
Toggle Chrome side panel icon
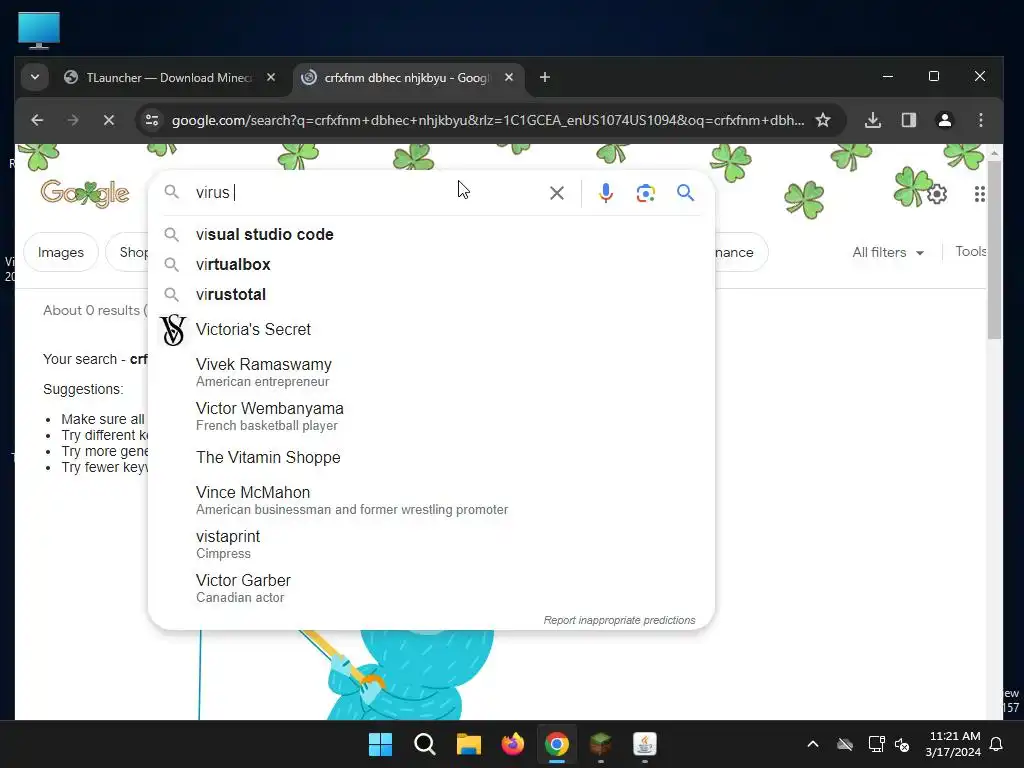(x=908, y=120)
